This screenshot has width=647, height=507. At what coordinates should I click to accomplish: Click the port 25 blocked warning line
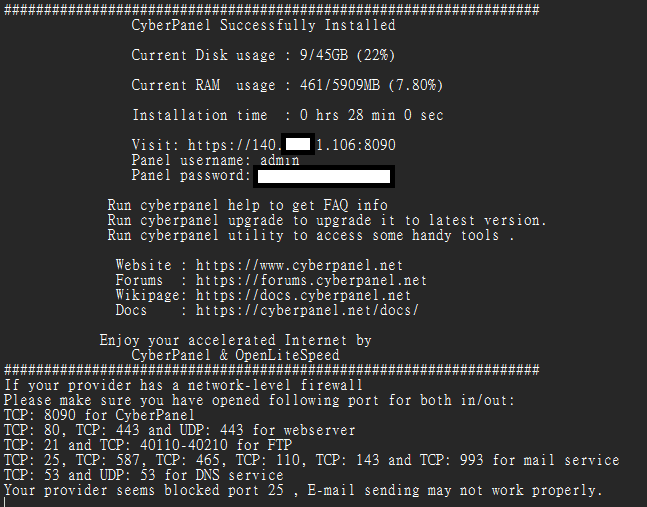point(303,490)
